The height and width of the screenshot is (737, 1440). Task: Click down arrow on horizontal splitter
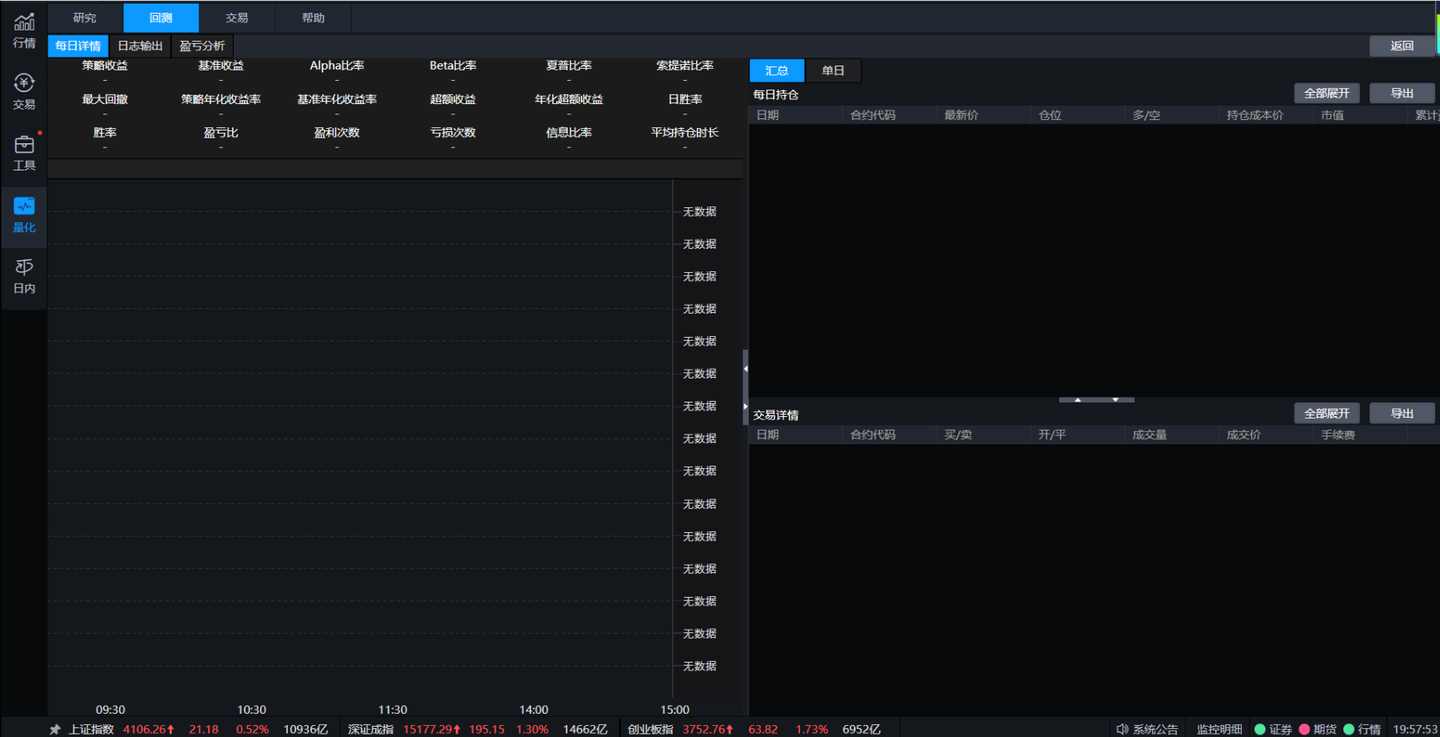pos(1115,400)
